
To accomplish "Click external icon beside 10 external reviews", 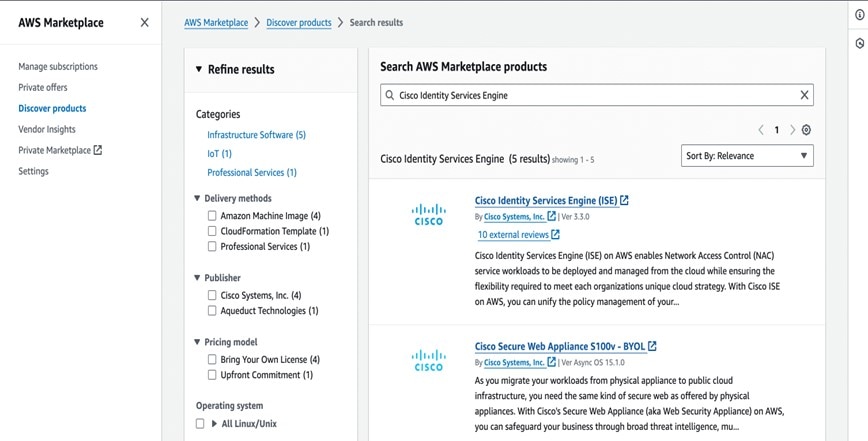I will click(555, 235).
